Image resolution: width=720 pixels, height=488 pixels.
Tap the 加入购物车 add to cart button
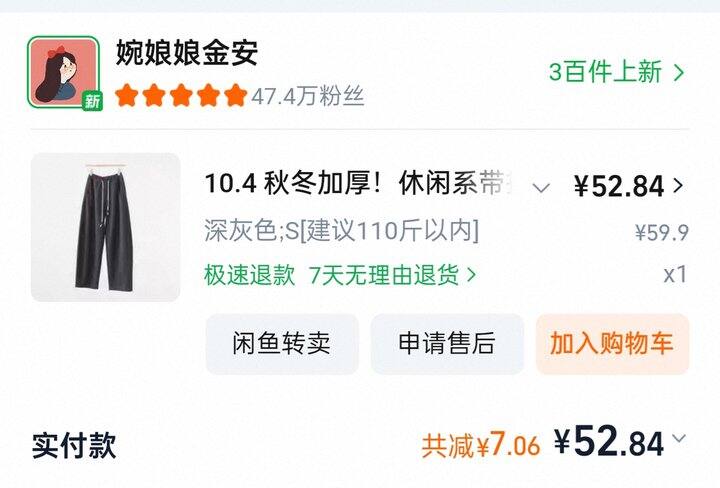click(613, 343)
